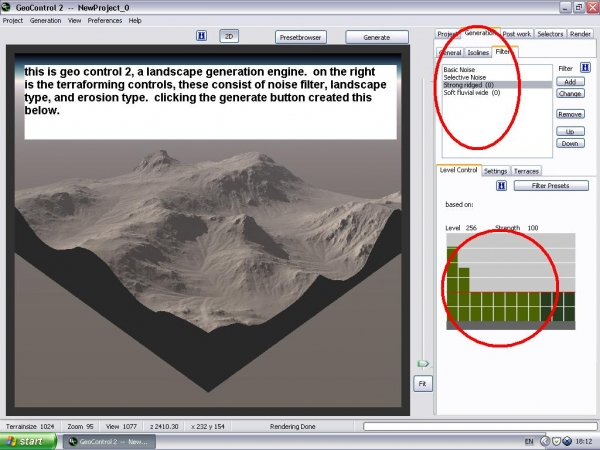Click the GeoControl app icon in title bar
600x450 pixels.
(6, 7)
